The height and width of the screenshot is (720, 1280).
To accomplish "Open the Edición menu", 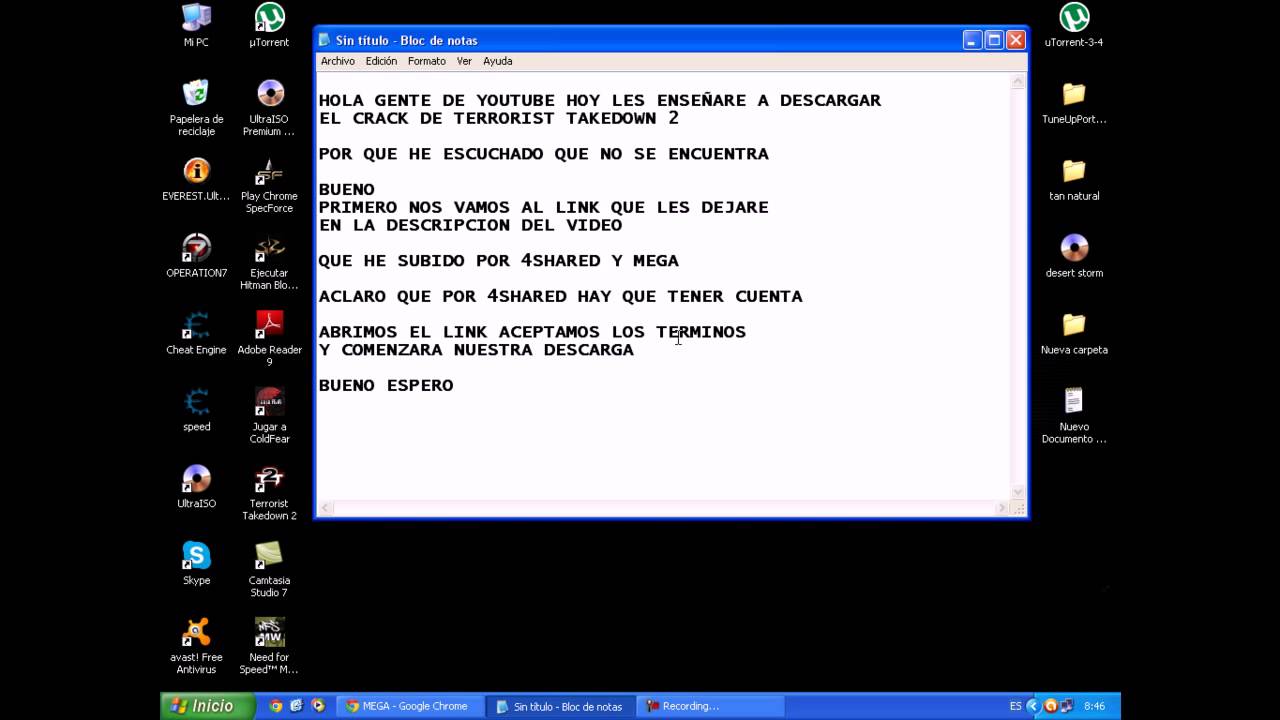I will click(381, 61).
